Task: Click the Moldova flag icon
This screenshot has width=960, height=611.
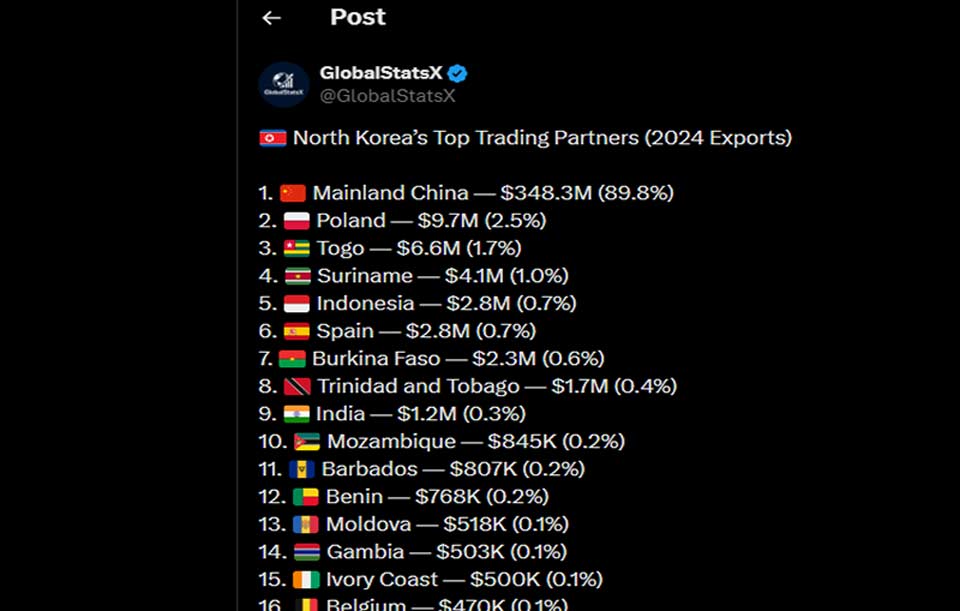Action: click(306, 524)
